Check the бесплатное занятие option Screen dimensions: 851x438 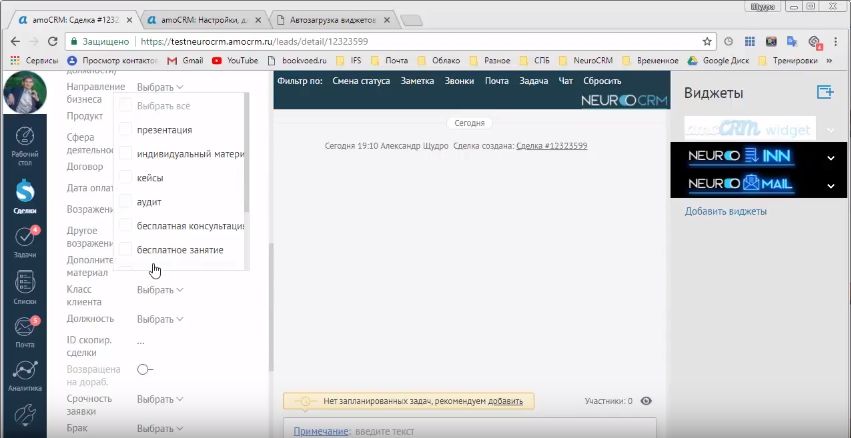coord(125,250)
